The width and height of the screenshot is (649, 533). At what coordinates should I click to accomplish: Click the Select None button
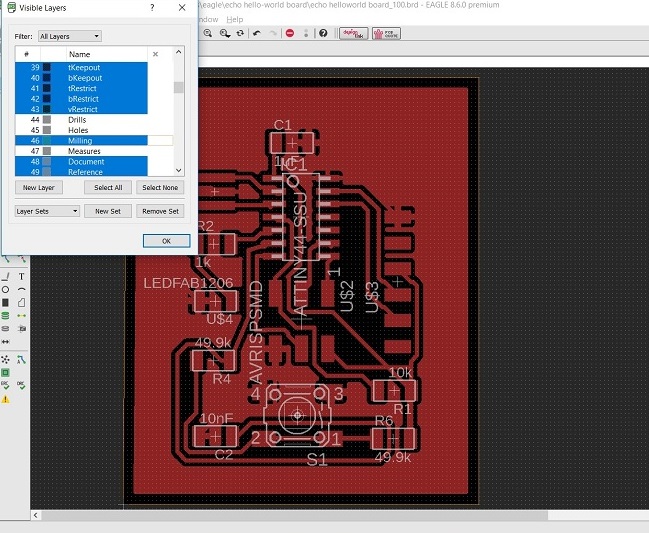point(160,187)
